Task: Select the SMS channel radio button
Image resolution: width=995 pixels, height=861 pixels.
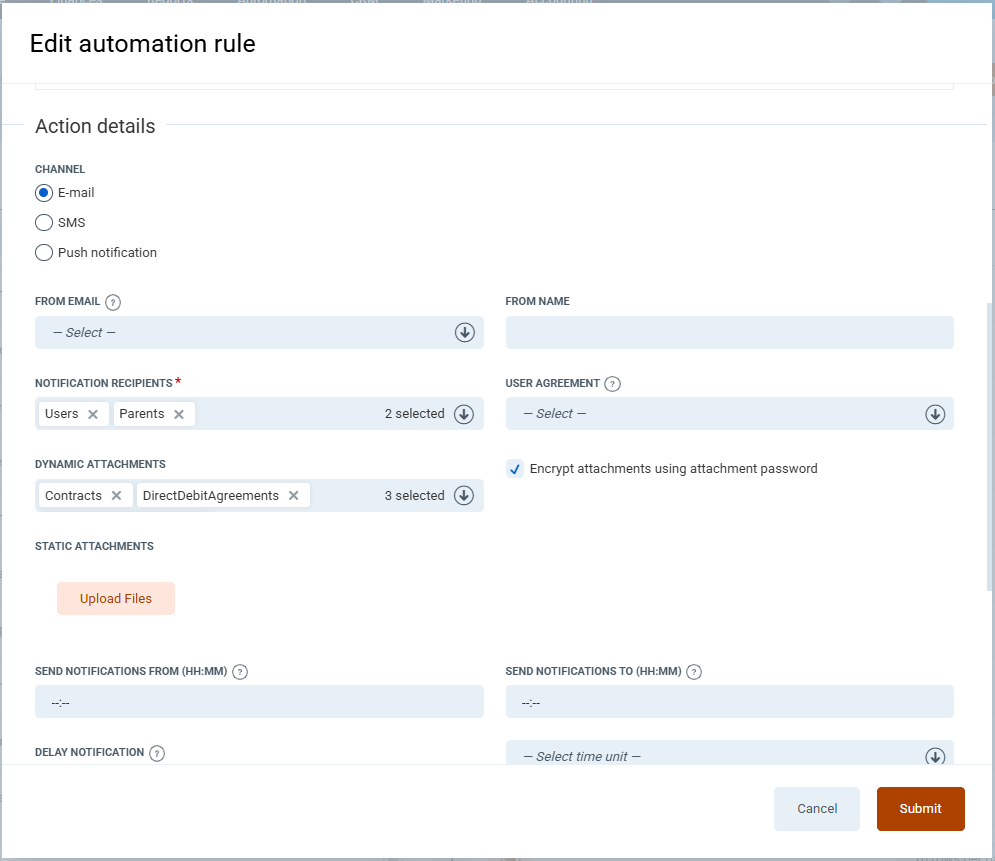Action: coord(44,223)
